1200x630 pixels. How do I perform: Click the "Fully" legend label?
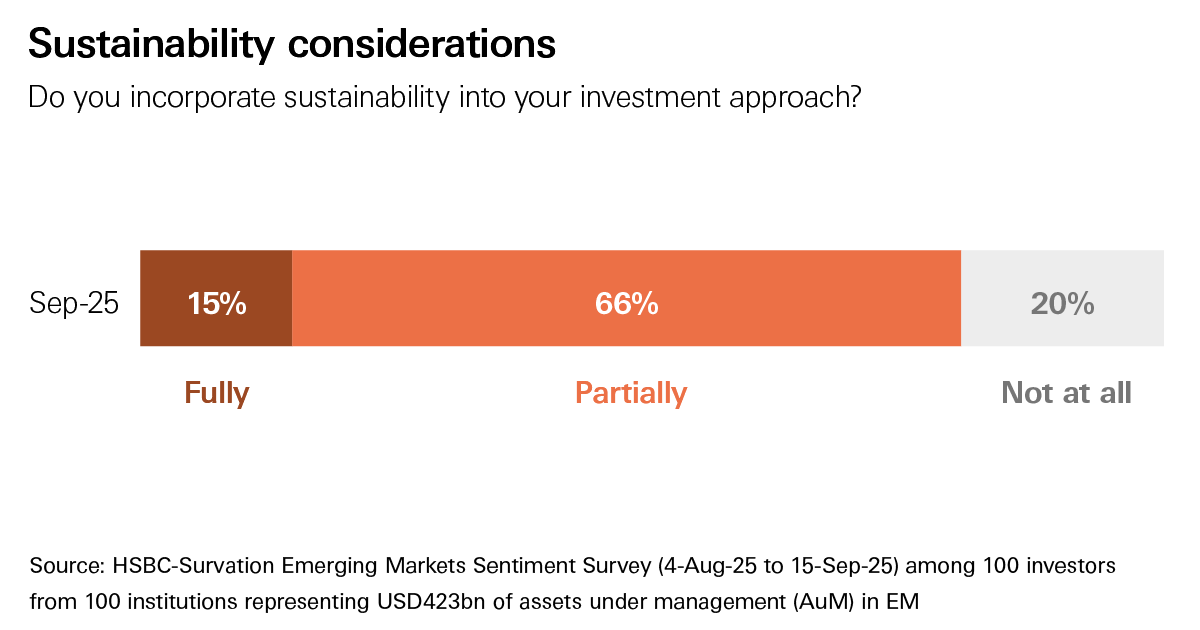(217, 393)
